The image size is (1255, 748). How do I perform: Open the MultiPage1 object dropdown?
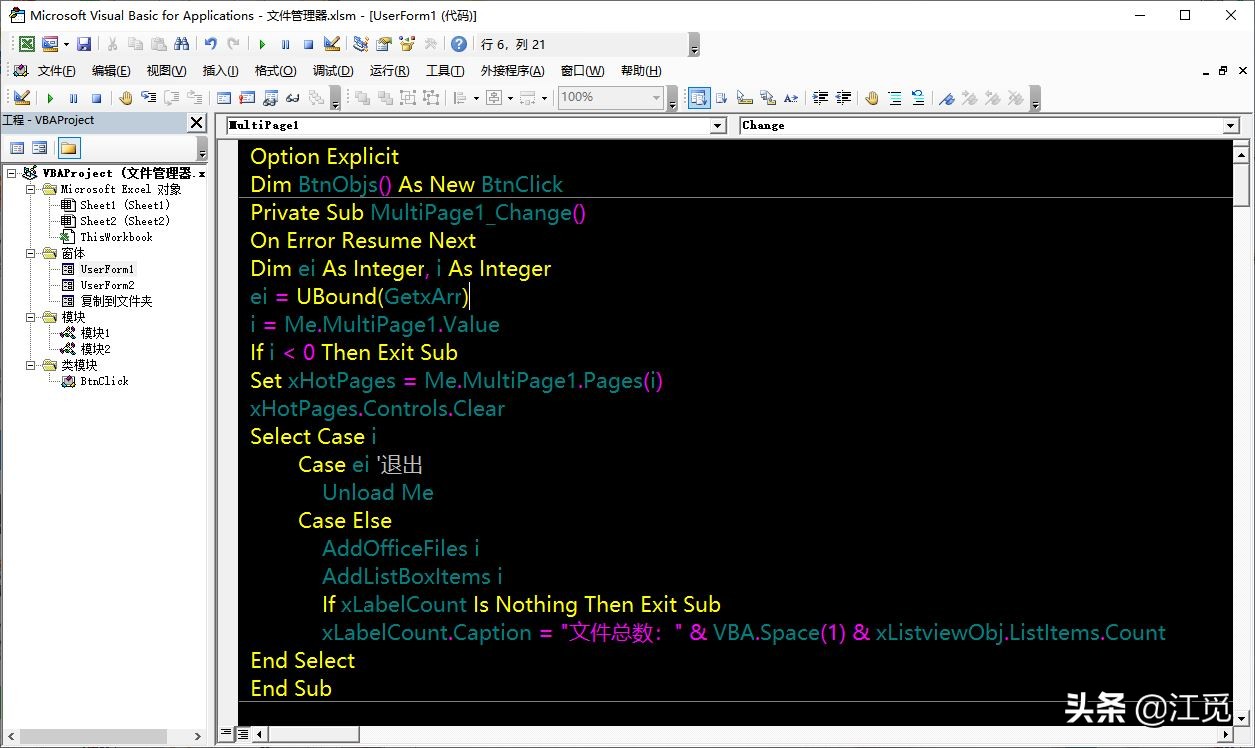click(x=717, y=126)
